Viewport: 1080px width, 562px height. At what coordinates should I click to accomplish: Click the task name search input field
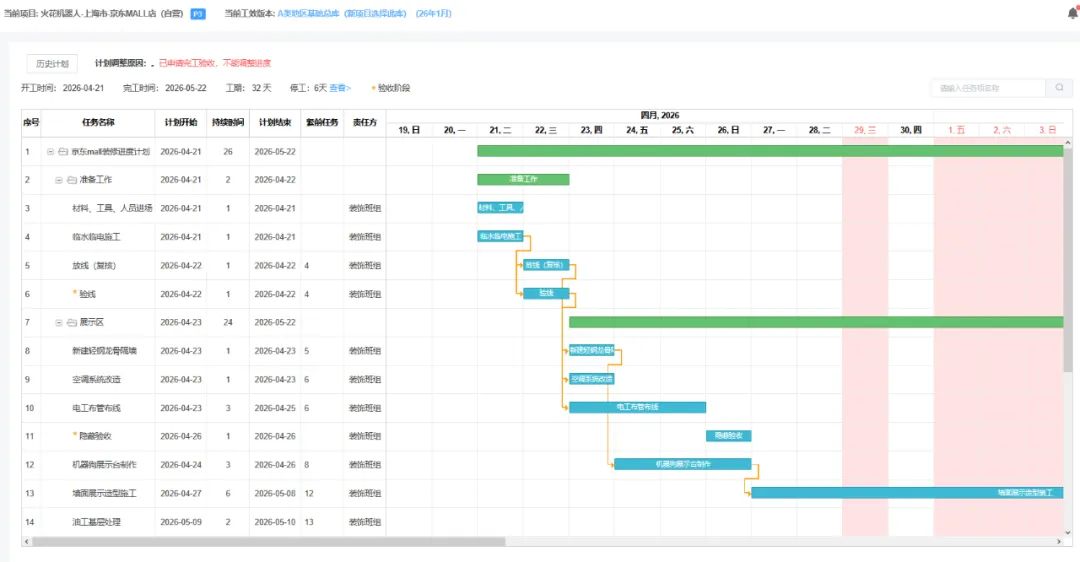tap(989, 87)
